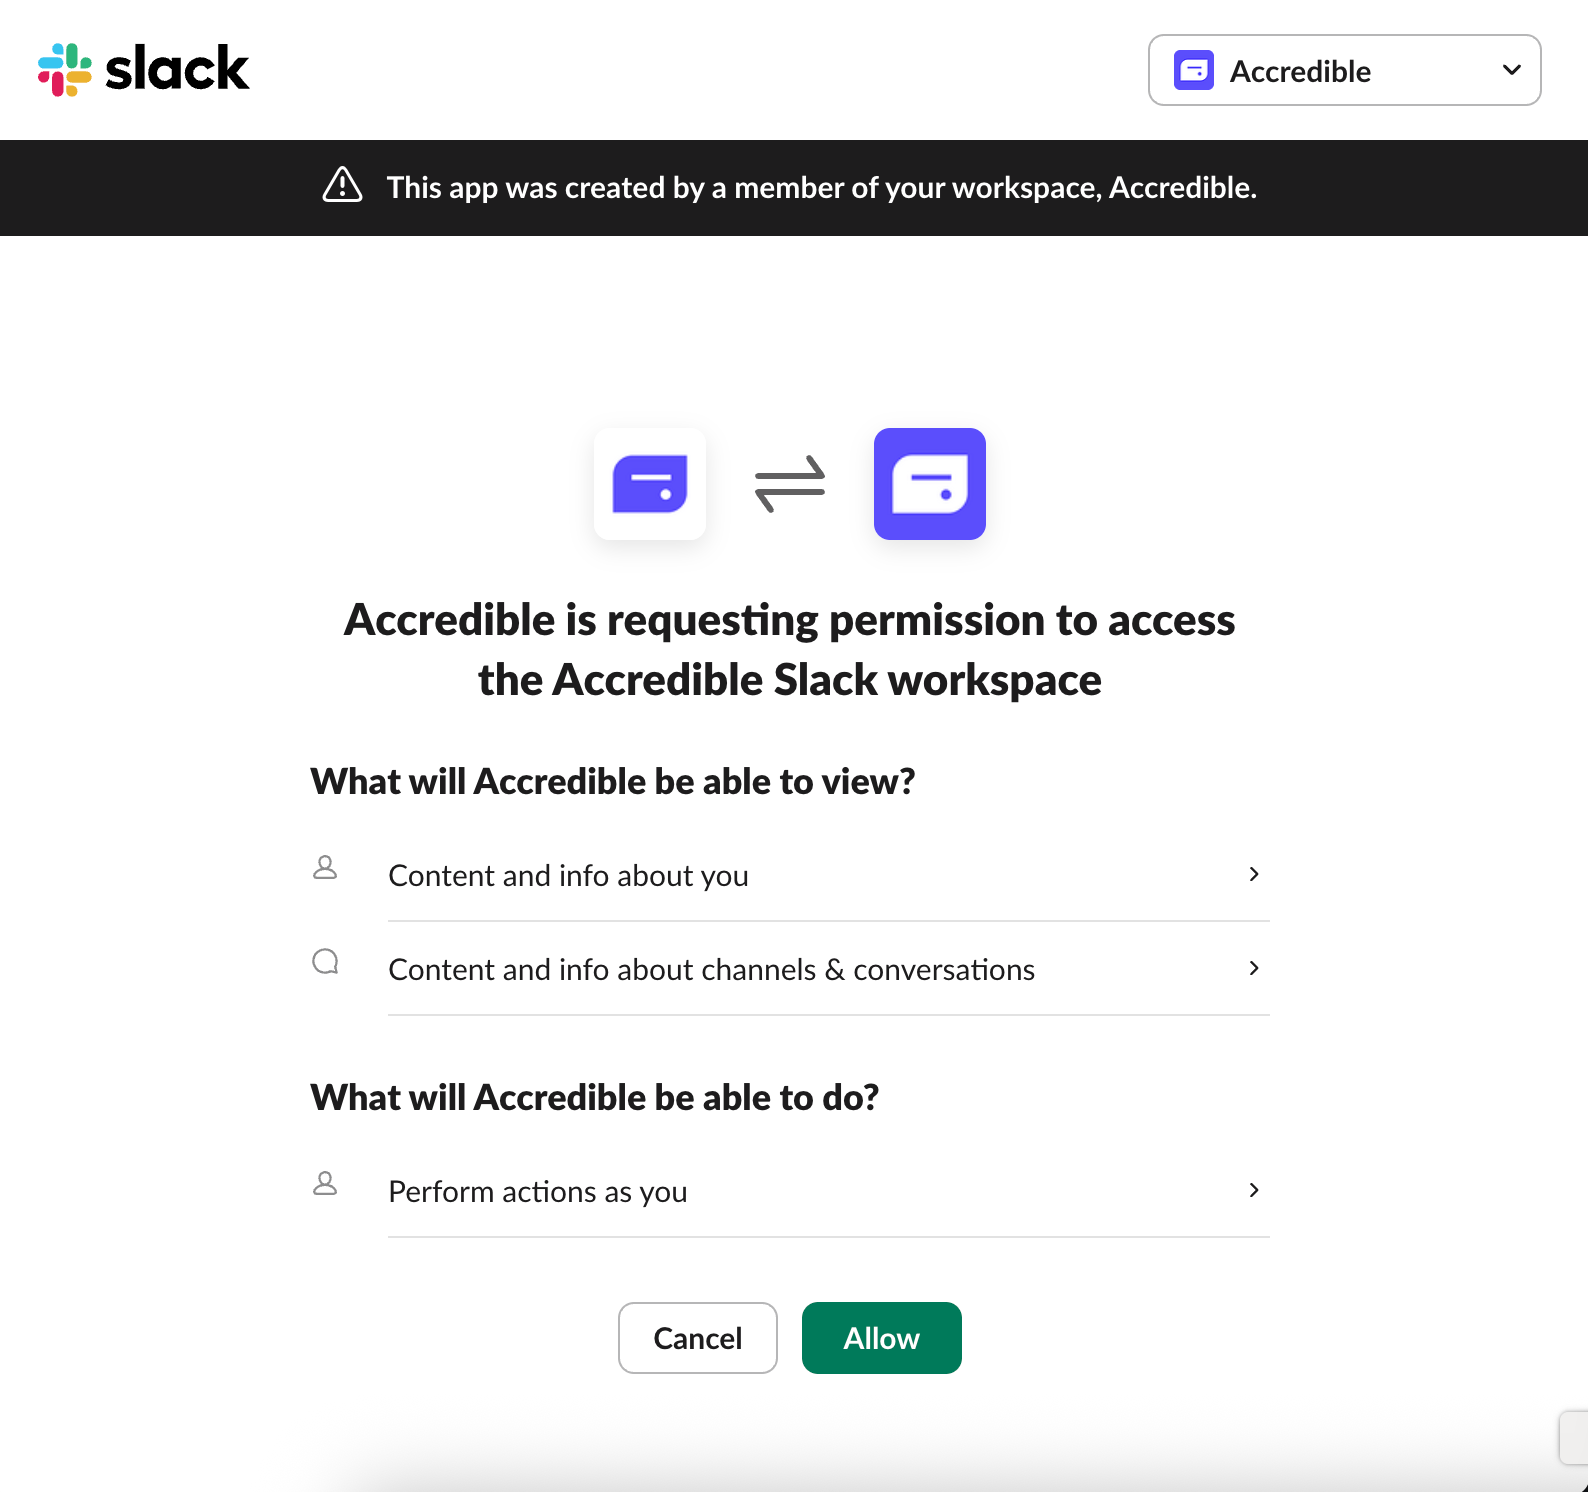Click the slack wordmark text
Image resolution: width=1588 pixels, height=1492 pixels.
click(x=177, y=70)
